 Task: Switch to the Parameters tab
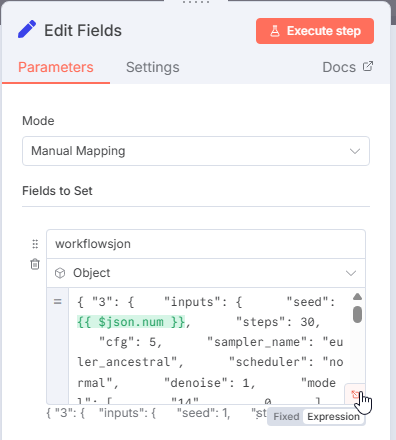point(56,67)
